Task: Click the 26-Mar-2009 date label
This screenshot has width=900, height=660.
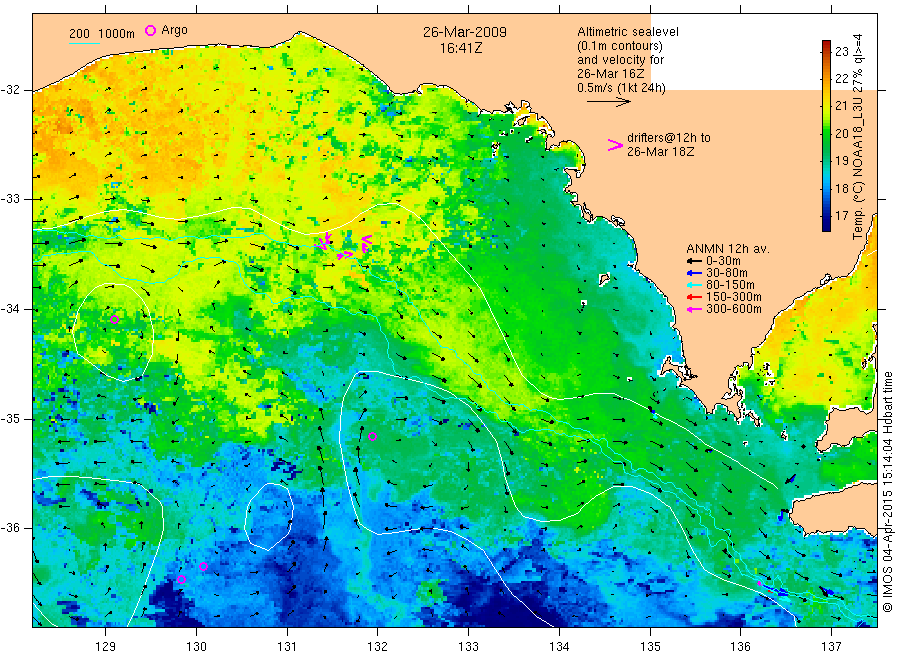Action: pos(465,32)
